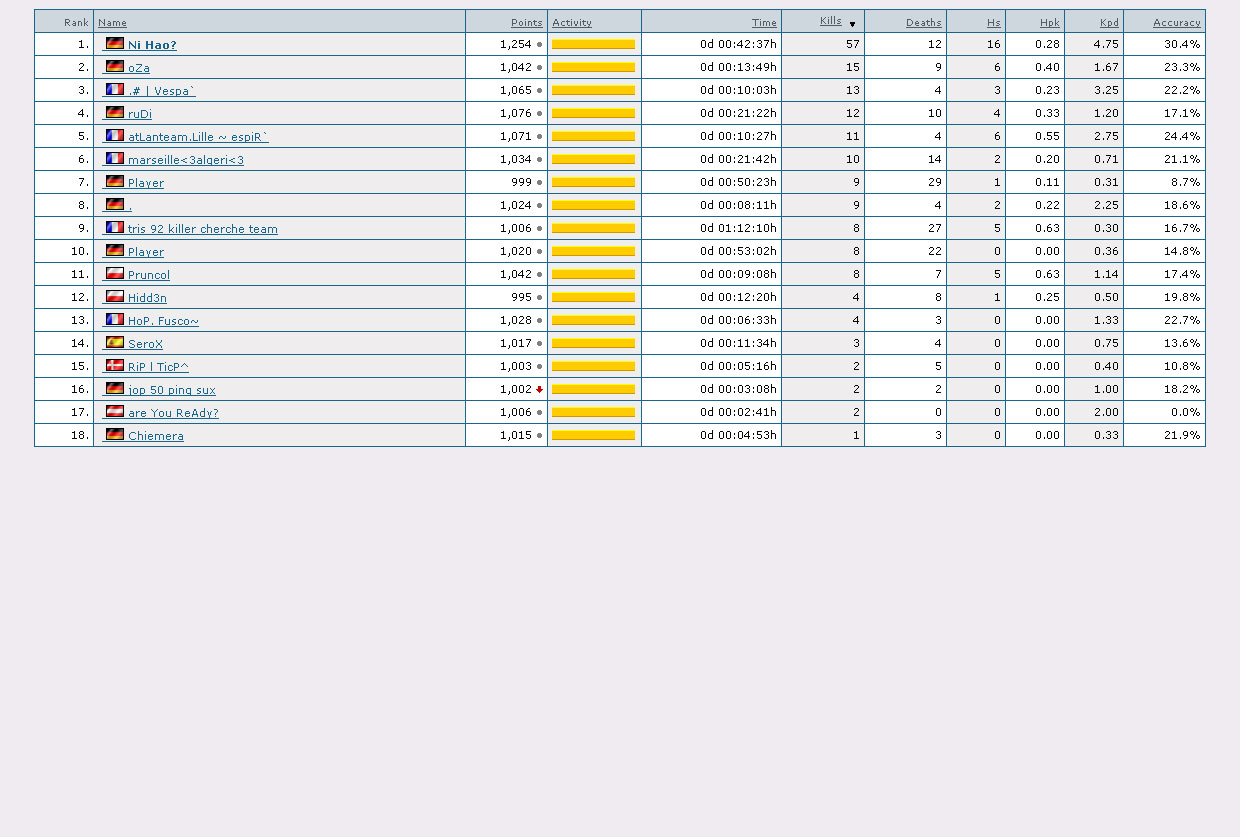Click the red down arrow in jop 50 ping sux row
The height and width of the screenshot is (837, 1240).
pyautogui.click(x=539, y=390)
